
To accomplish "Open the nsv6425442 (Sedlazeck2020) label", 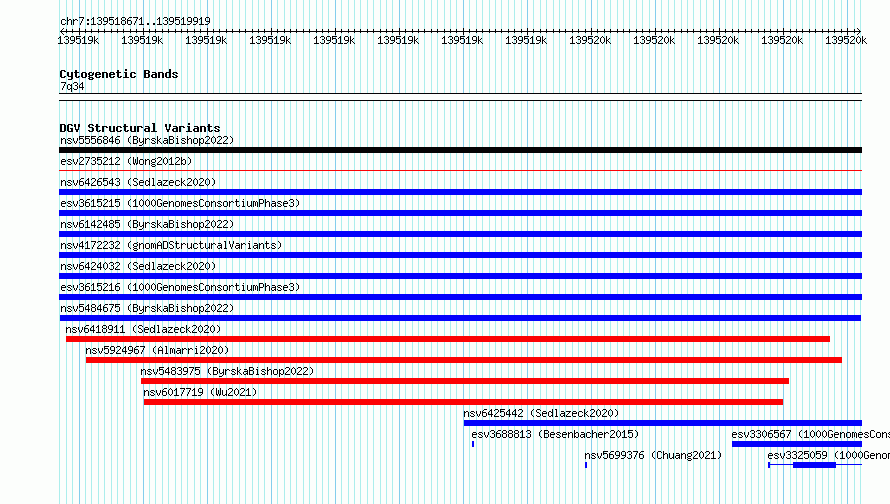I will coord(541,413).
